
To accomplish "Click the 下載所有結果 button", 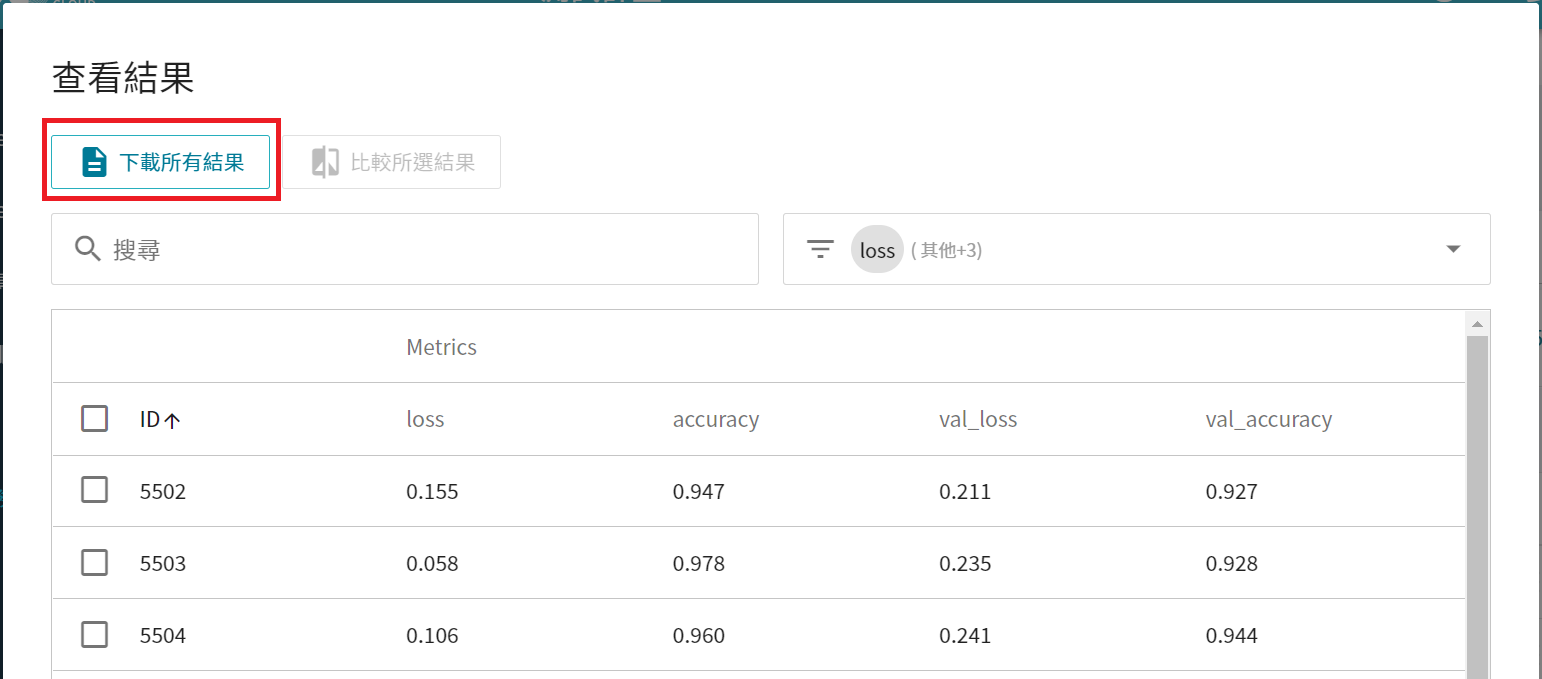I will [161, 162].
